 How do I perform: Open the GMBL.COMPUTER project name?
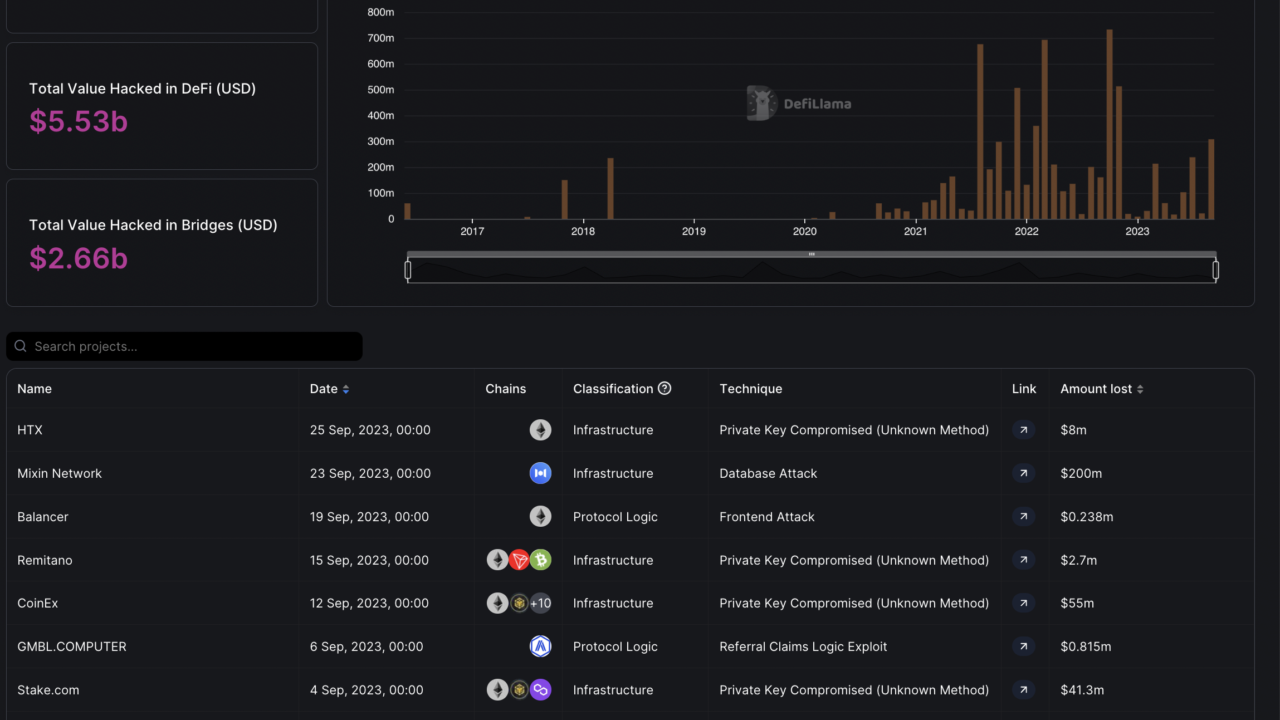[x=72, y=647]
